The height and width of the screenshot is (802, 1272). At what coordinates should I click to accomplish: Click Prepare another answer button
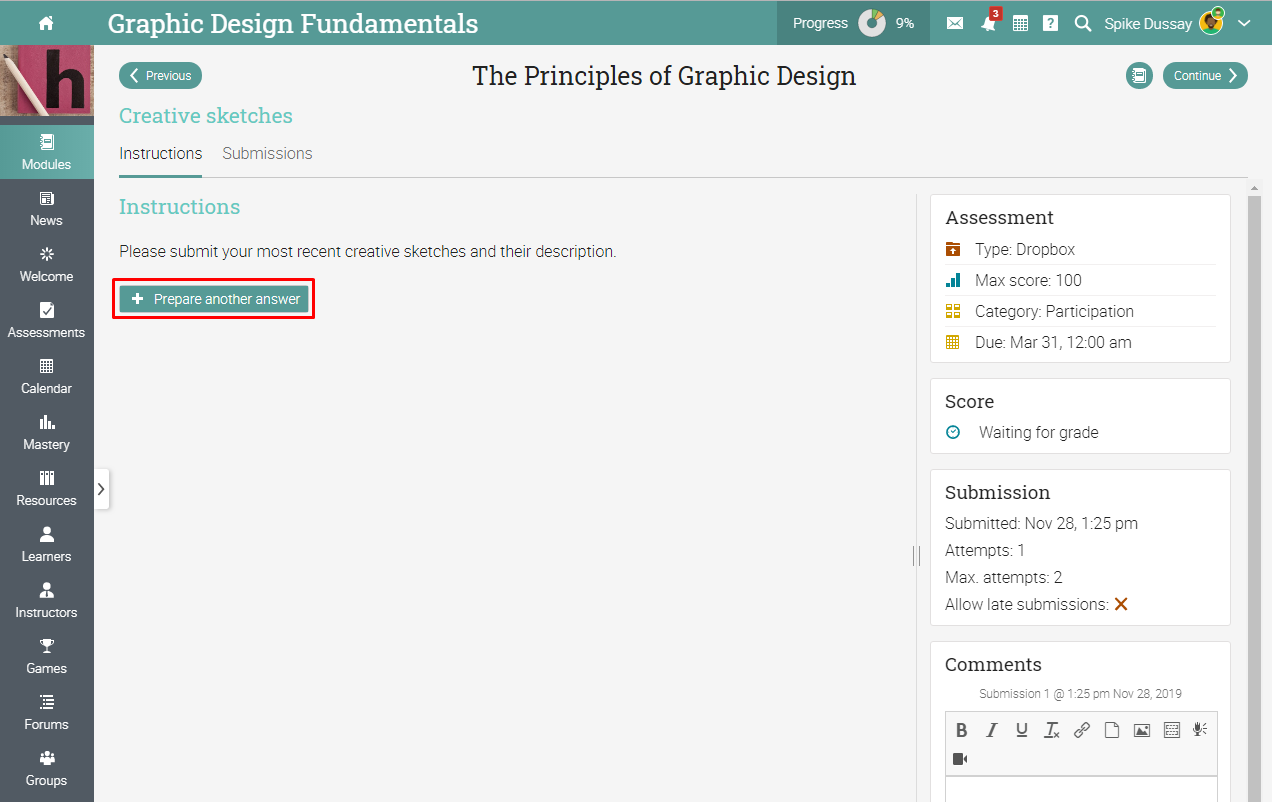(x=214, y=299)
